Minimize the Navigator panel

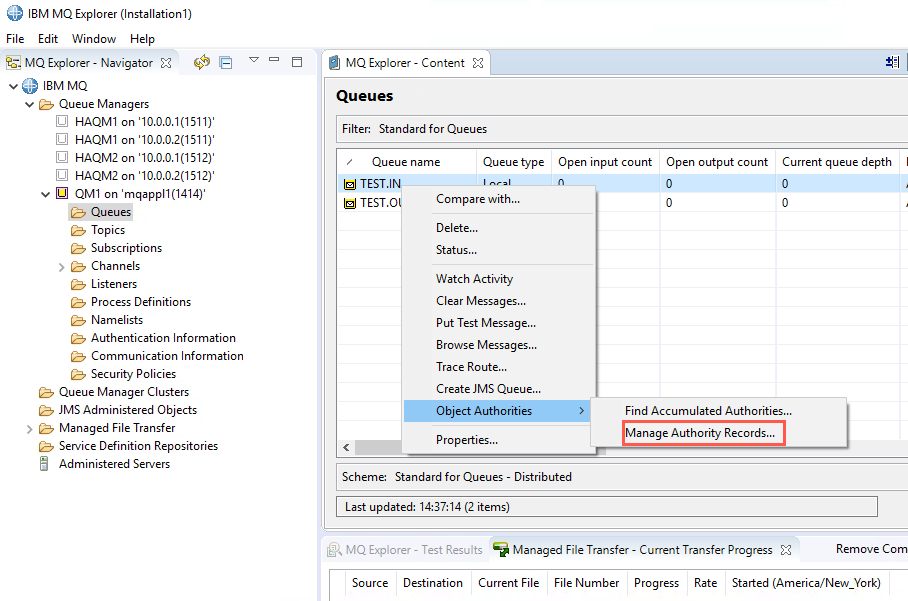point(274,60)
